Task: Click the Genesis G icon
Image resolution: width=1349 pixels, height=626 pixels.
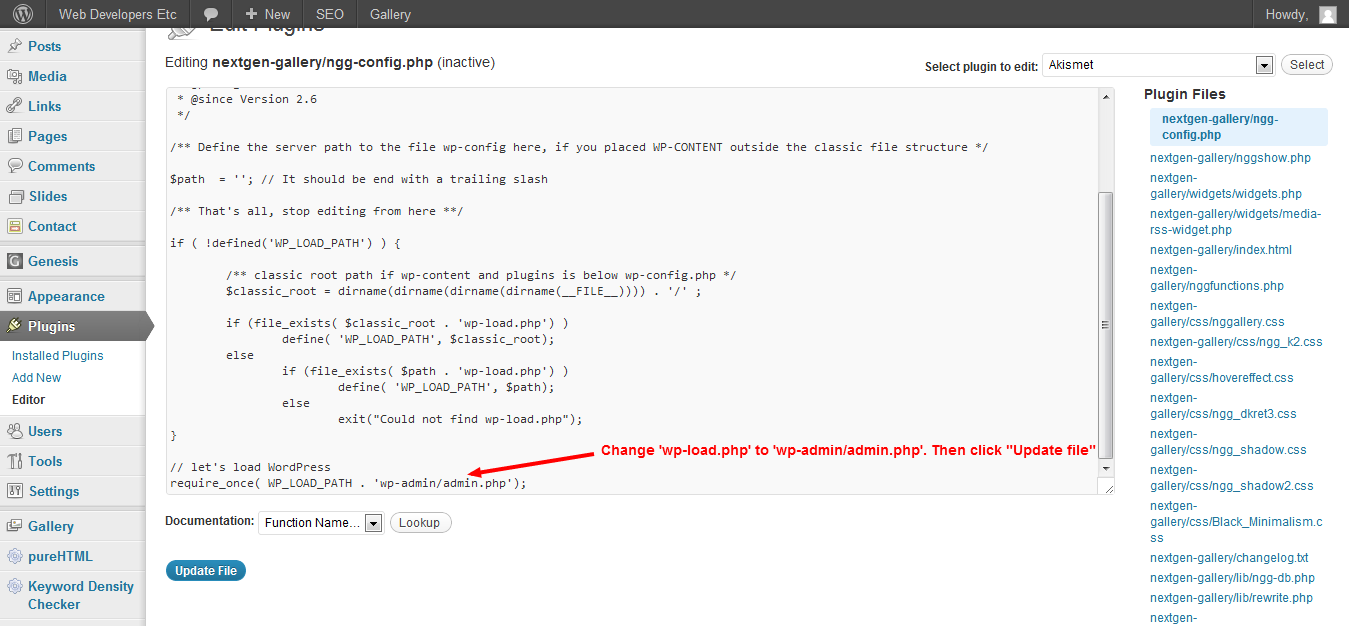Action: coord(15,261)
